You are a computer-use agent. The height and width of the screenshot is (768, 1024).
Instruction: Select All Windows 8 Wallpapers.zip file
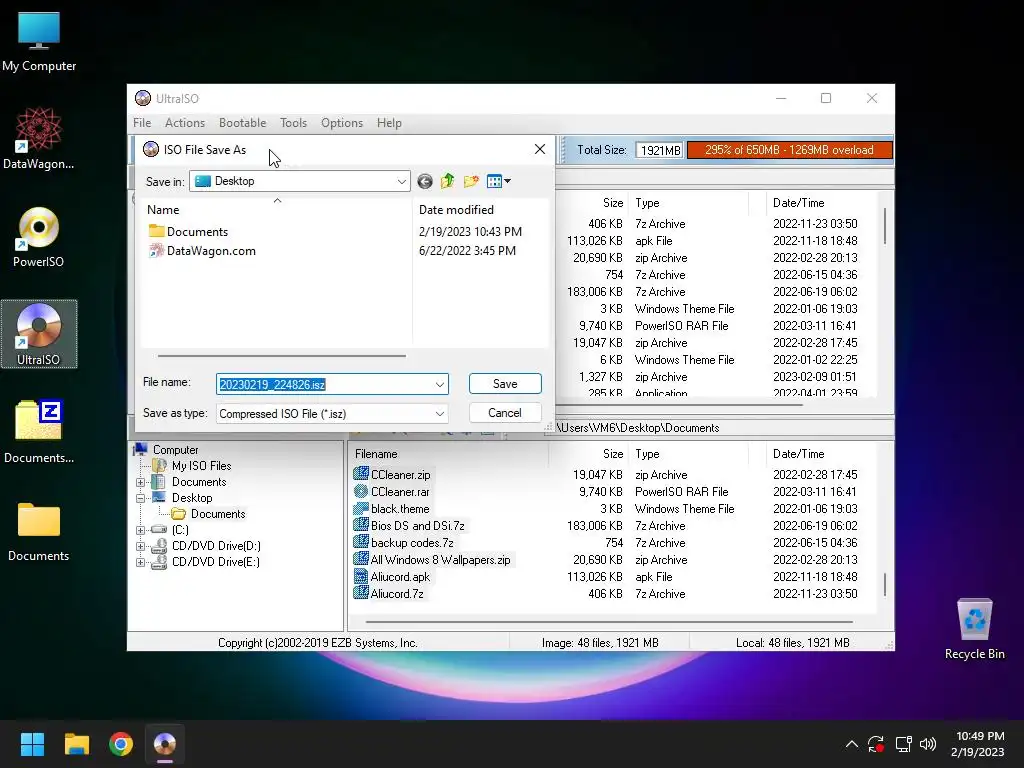pyautogui.click(x=432, y=560)
